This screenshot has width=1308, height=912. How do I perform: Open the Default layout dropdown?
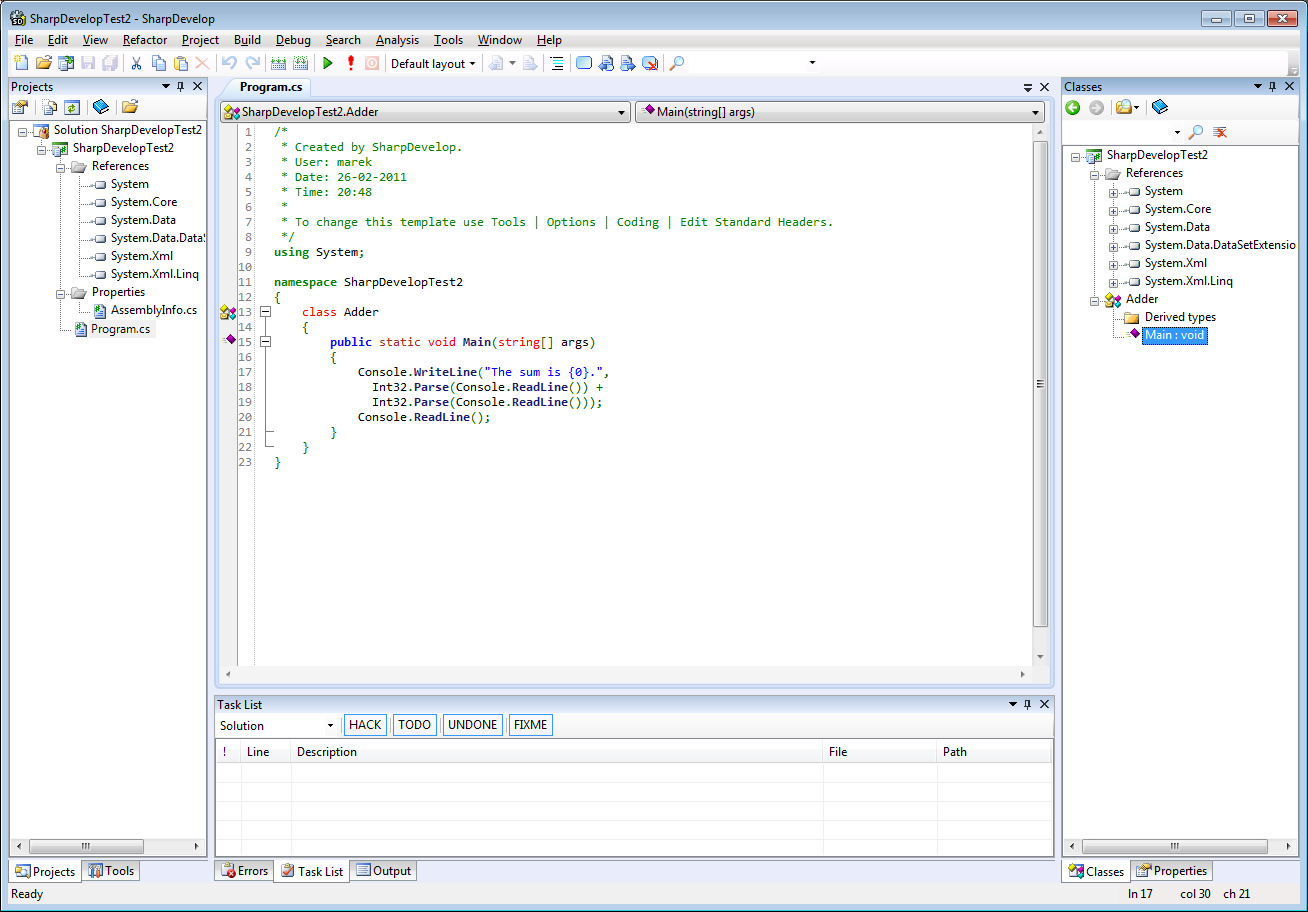[433, 63]
